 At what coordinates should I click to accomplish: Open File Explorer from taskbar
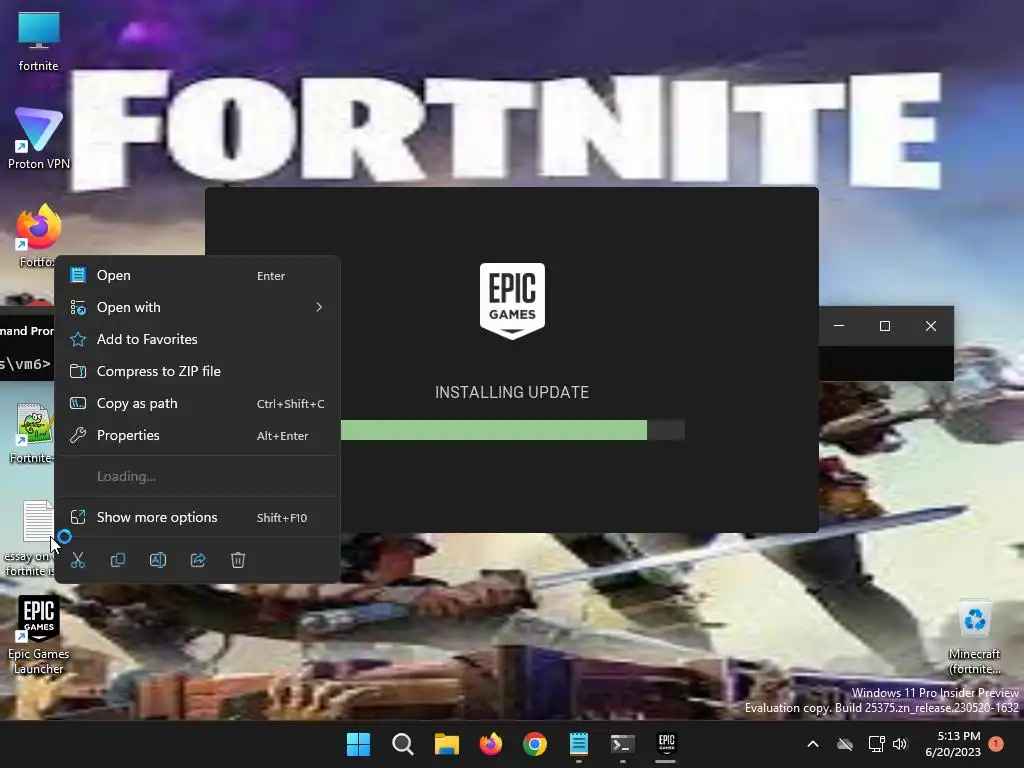447,744
